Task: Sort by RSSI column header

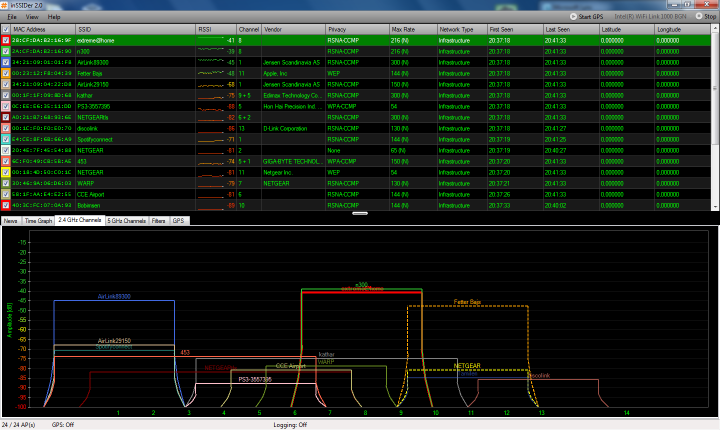Action: (x=216, y=29)
